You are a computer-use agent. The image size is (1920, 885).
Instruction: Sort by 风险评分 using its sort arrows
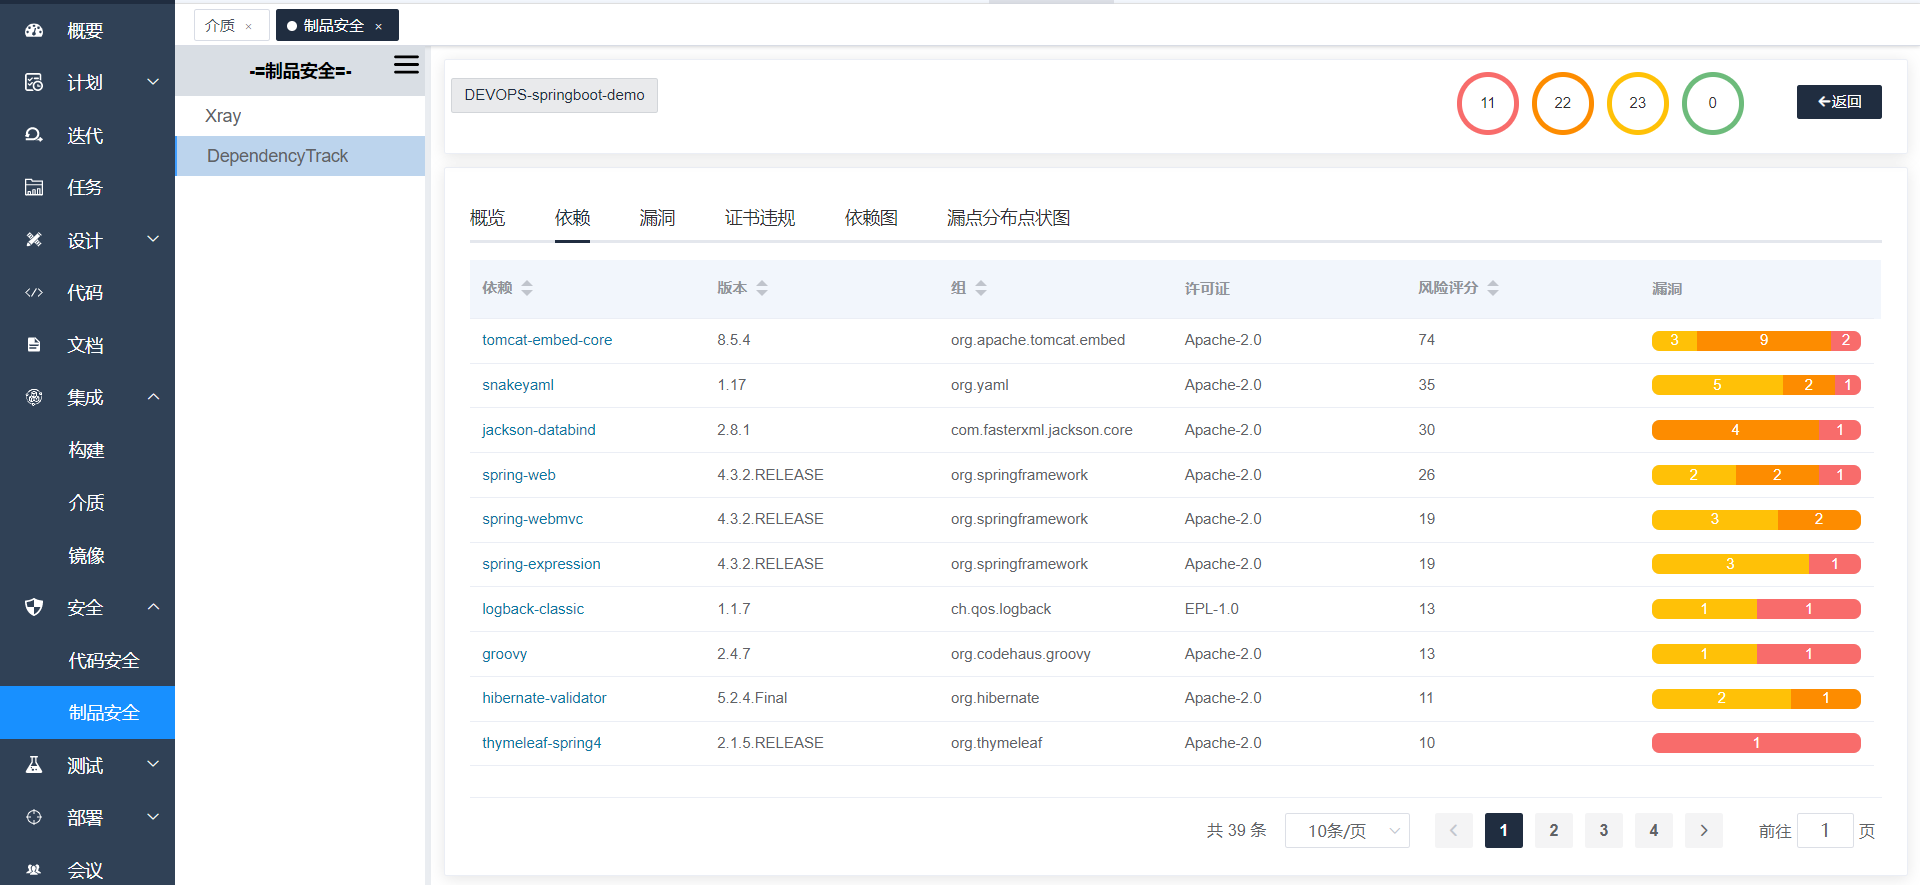pyautogui.click(x=1493, y=288)
